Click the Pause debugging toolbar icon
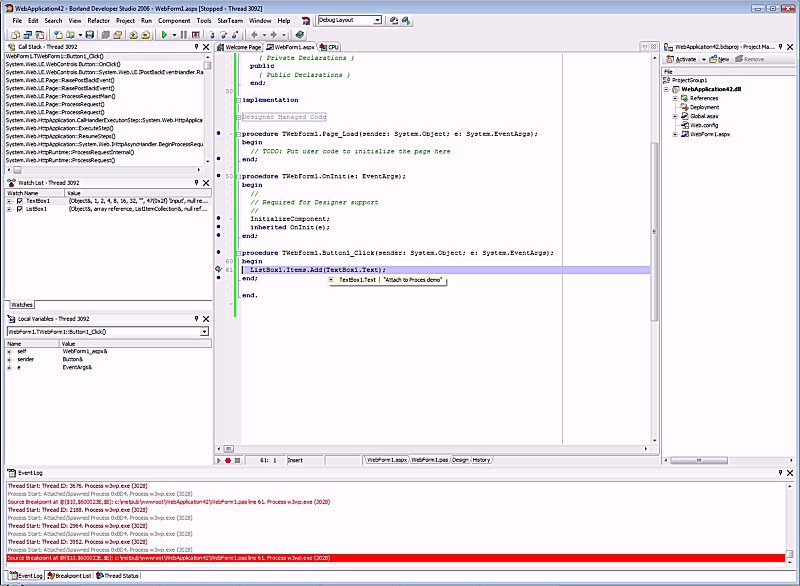Screen dimensions: 800x586 coord(184,35)
